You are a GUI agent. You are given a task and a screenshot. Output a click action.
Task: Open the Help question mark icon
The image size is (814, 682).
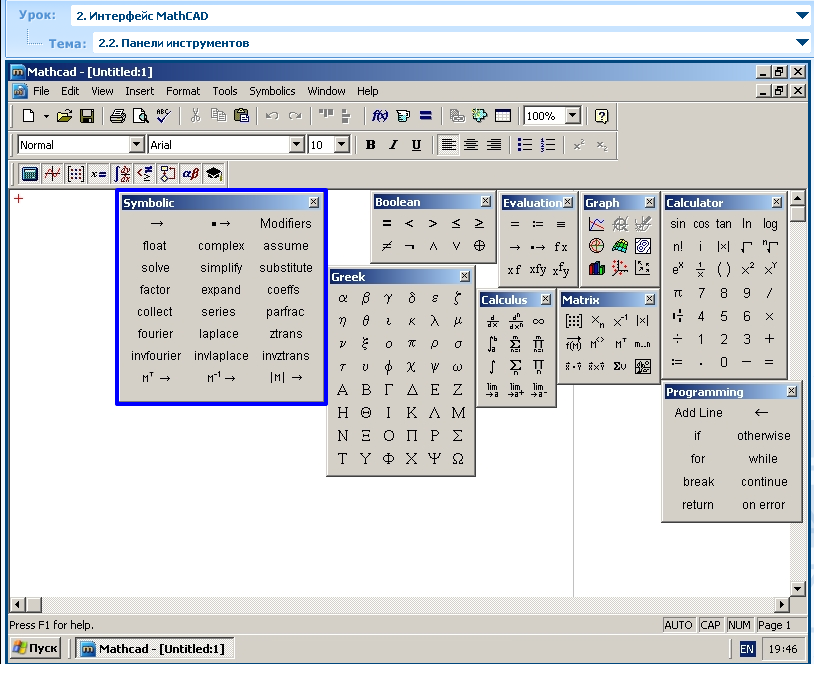[601, 116]
